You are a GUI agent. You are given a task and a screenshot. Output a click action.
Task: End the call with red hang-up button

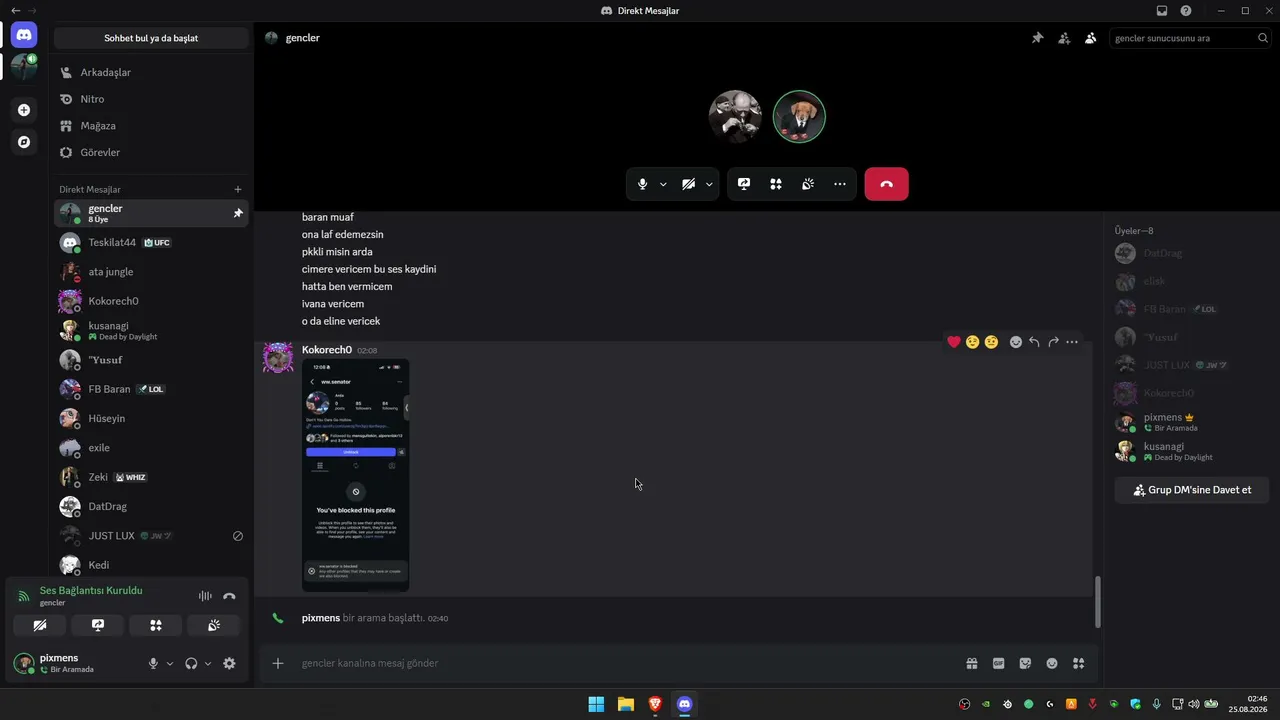tap(886, 184)
